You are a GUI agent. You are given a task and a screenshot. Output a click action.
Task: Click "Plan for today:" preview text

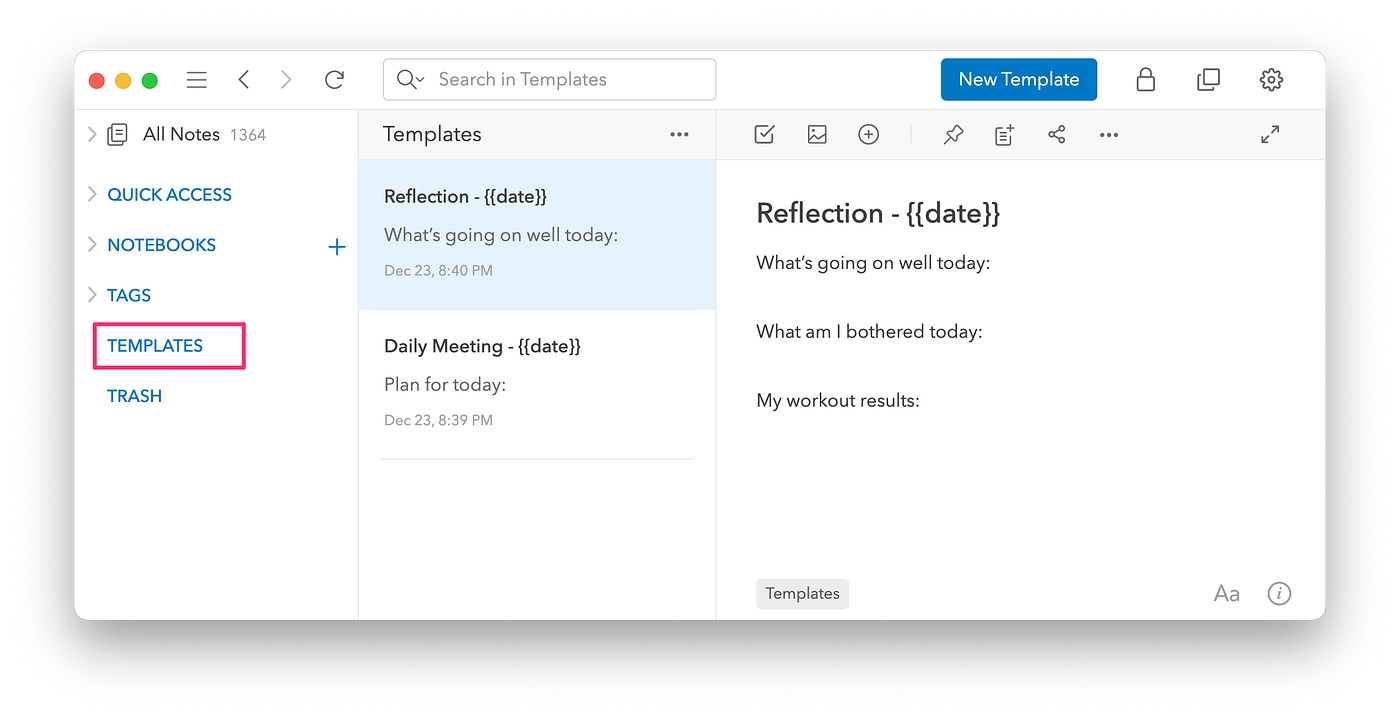click(445, 384)
